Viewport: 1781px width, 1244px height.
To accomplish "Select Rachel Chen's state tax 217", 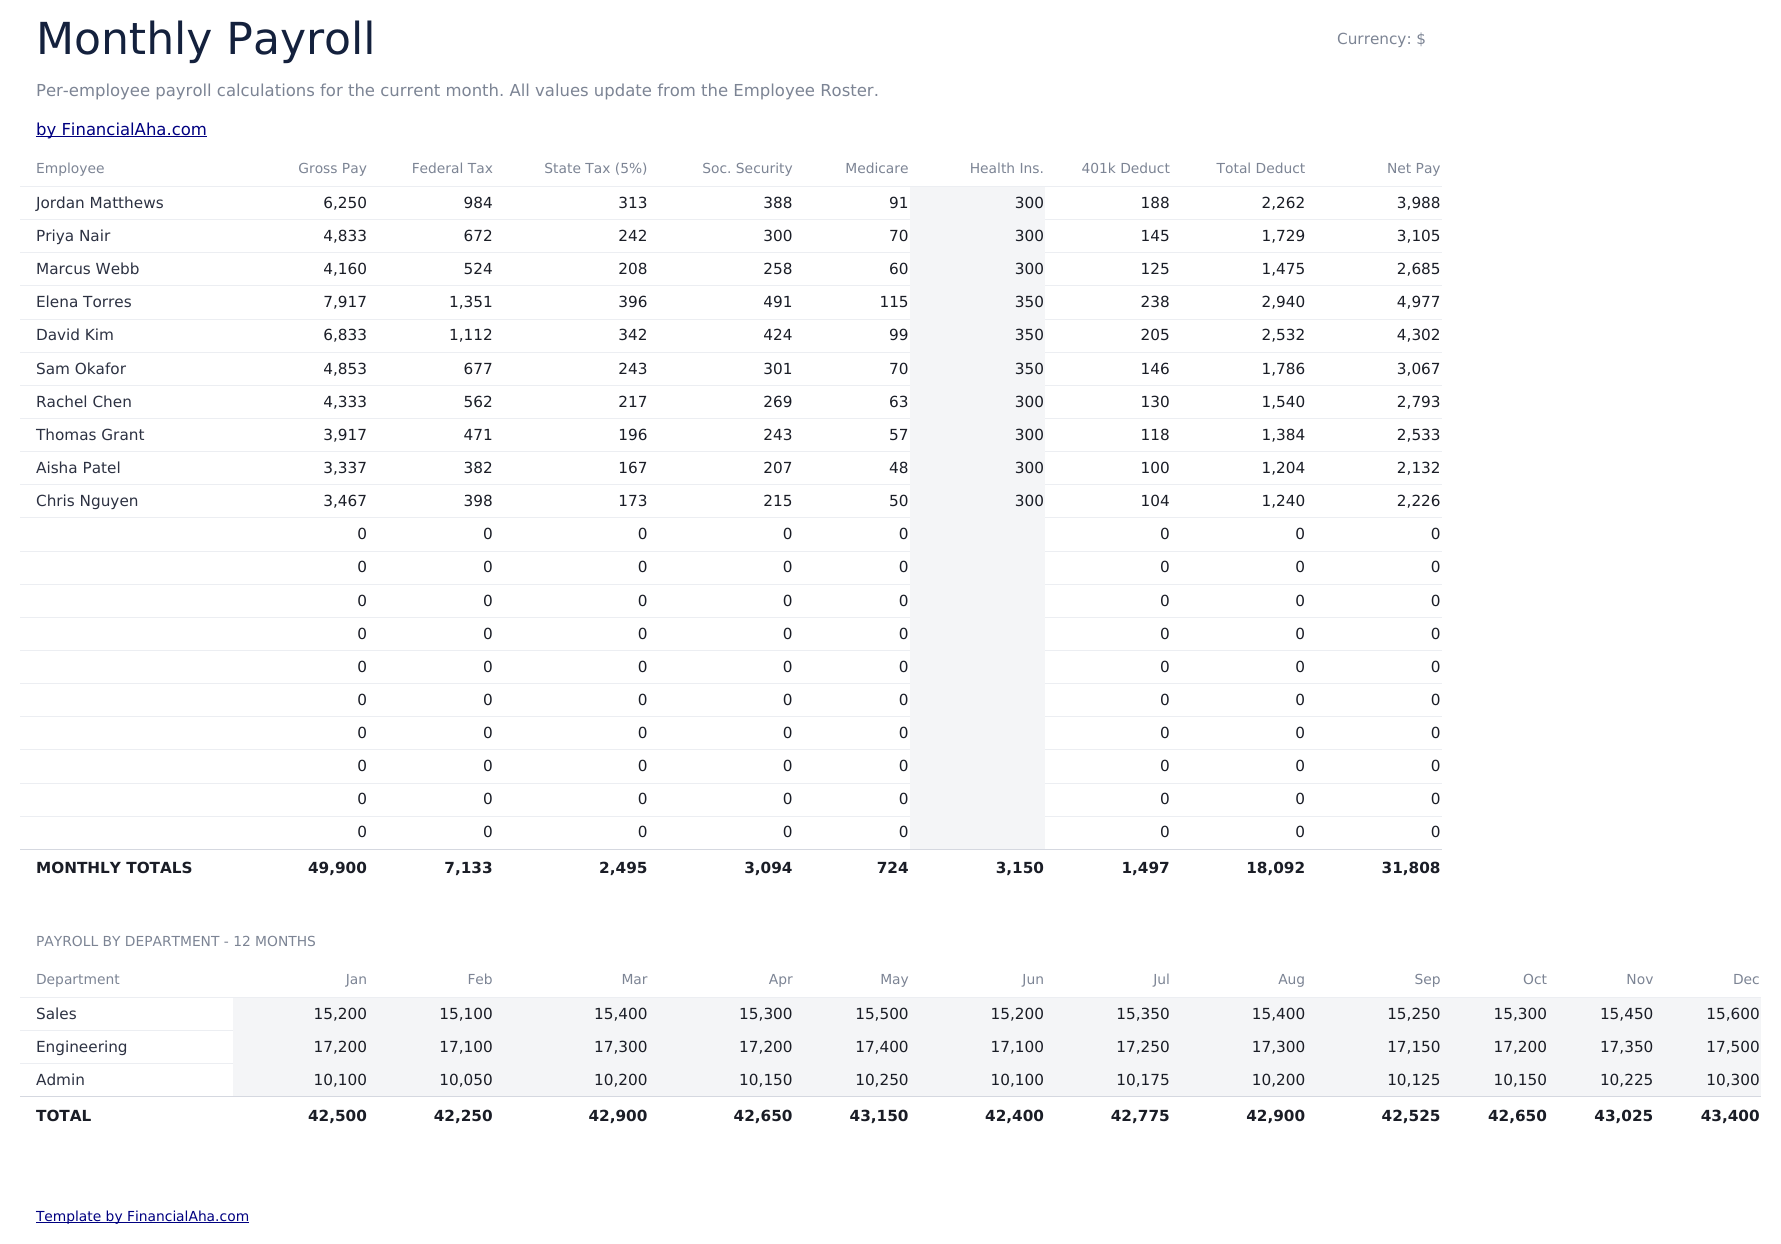I will pos(632,402).
